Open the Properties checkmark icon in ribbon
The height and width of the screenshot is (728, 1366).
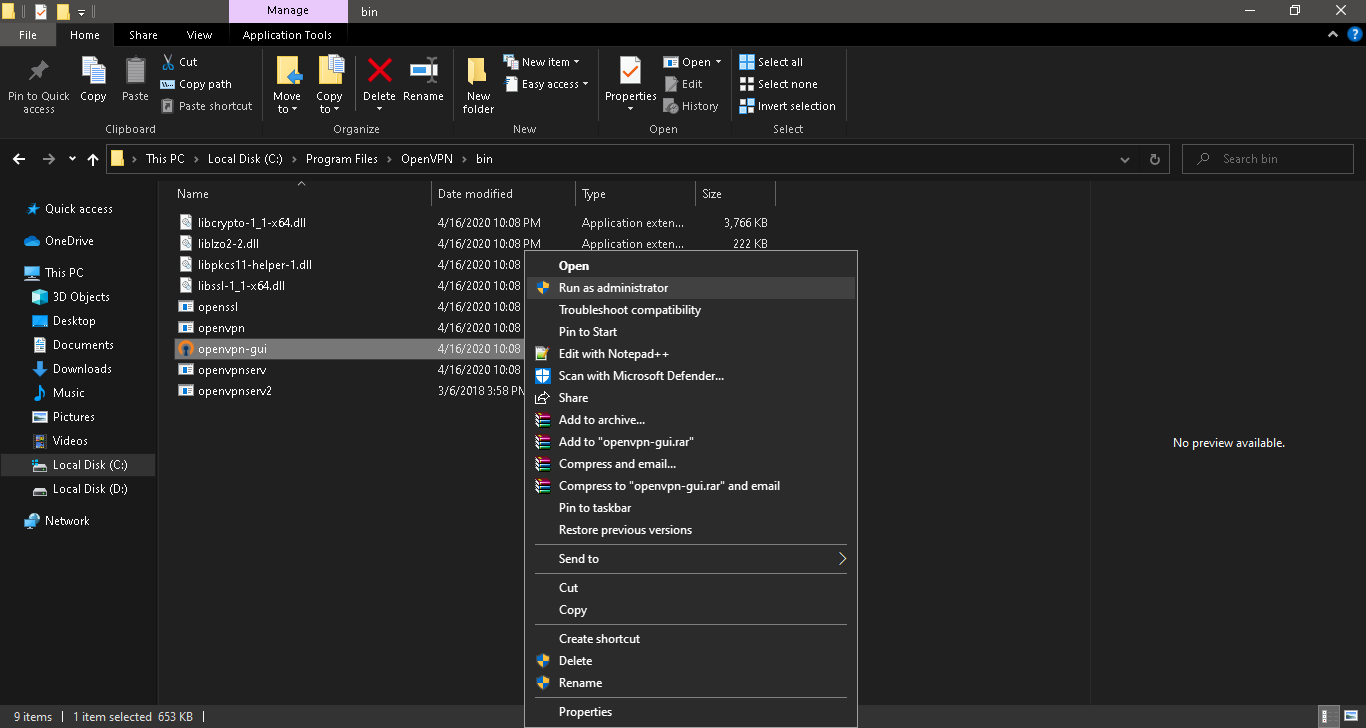(x=630, y=71)
